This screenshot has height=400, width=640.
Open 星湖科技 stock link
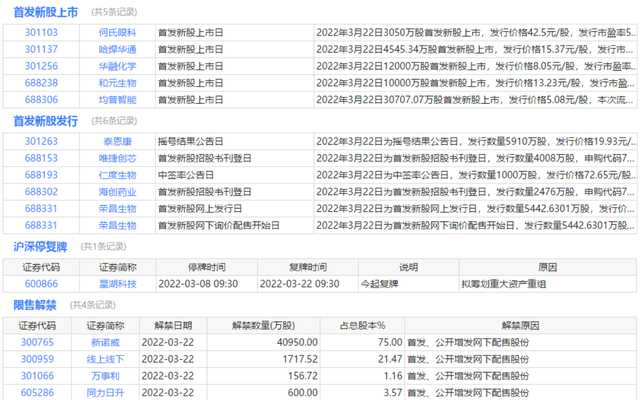[118, 284]
